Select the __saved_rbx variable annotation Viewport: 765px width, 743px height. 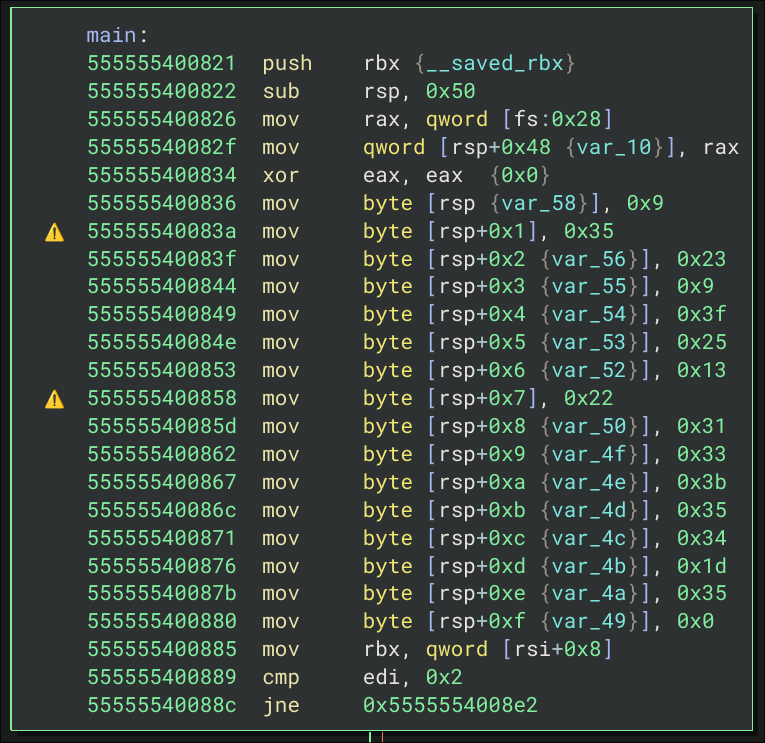point(499,64)
